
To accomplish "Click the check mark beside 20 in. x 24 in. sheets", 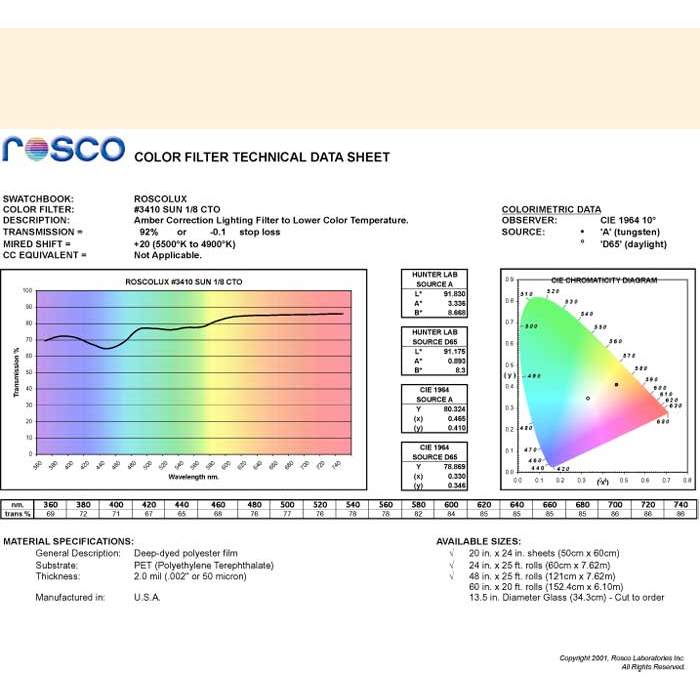I will [x=452, y=554].
